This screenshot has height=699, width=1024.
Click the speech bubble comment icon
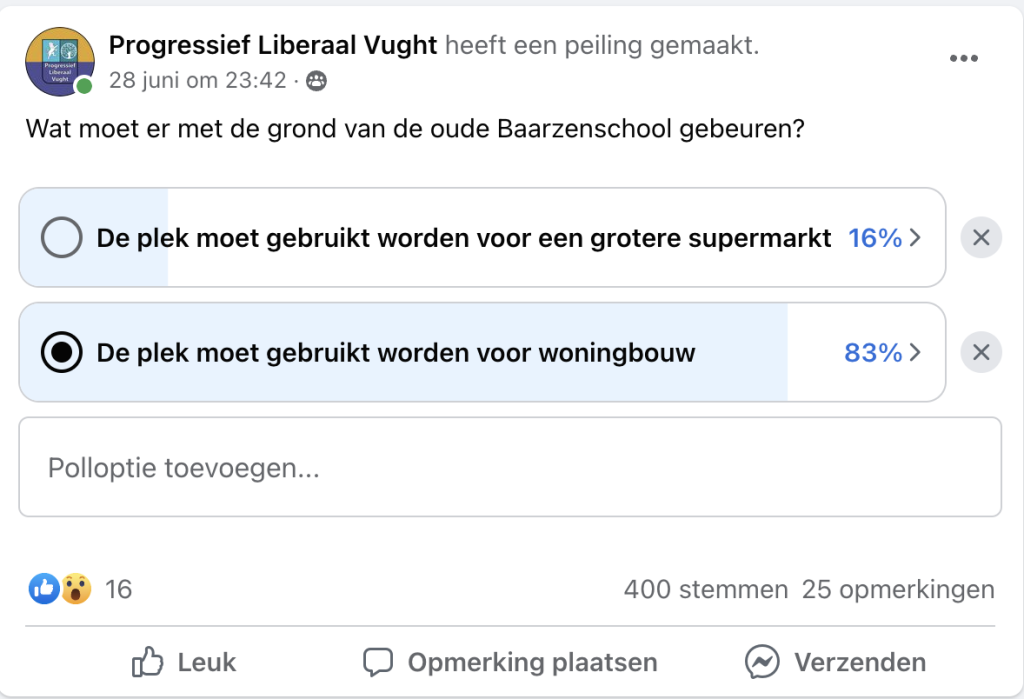click(377, 662)
